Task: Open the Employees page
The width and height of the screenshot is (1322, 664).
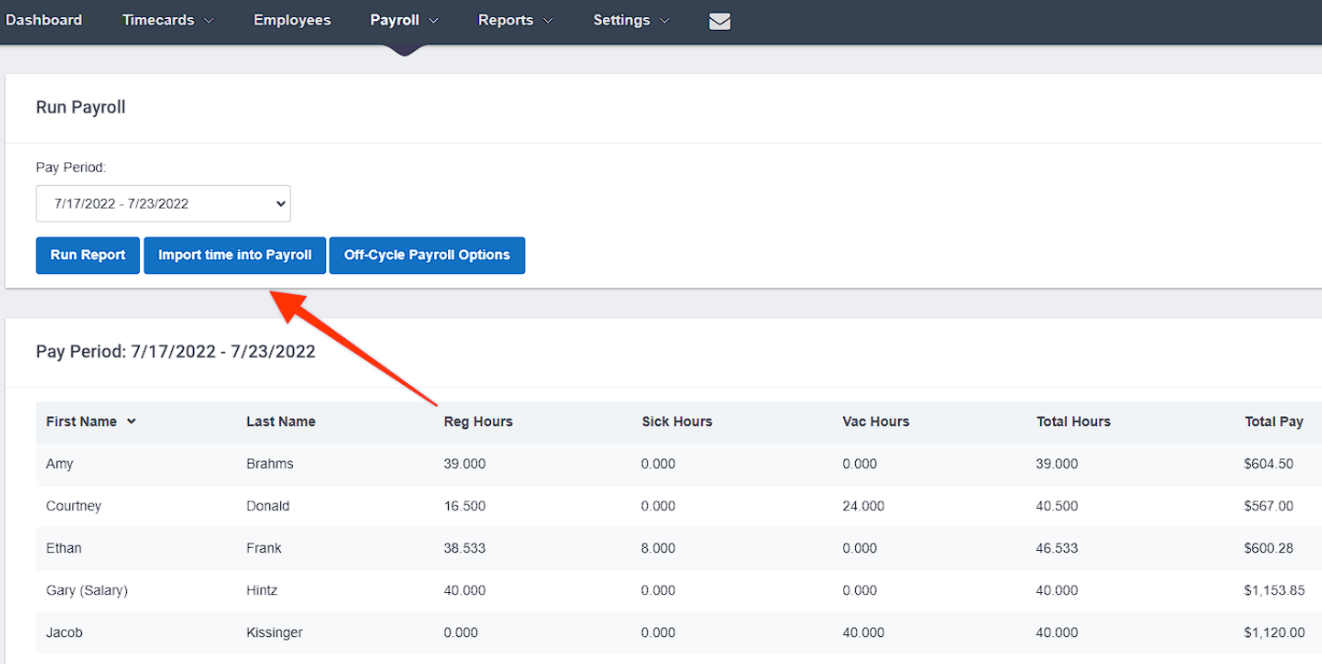Action: (x=291, y=20)
